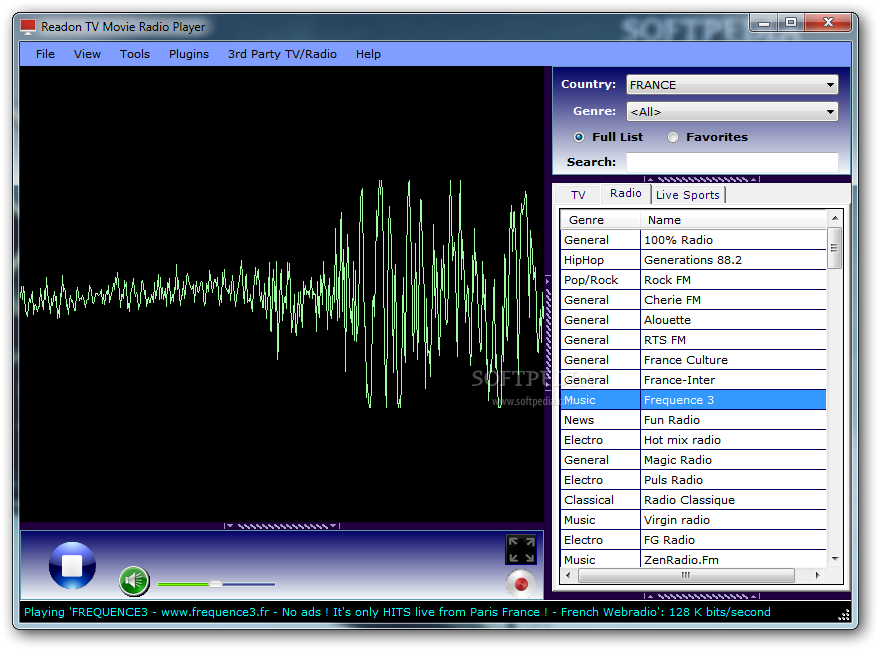Sort the list by the Genre column header
The height and width of the screenshot is (650, 879).
pyautogui.click(x=600, y=220)
